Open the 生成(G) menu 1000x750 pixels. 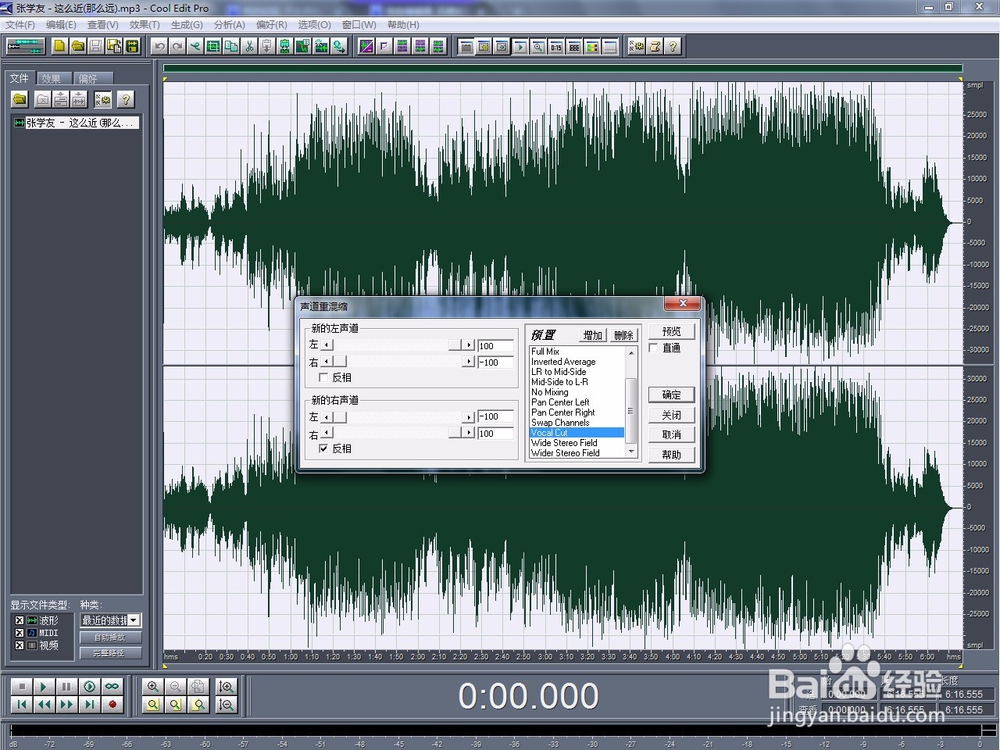click(x=186, y=25)
